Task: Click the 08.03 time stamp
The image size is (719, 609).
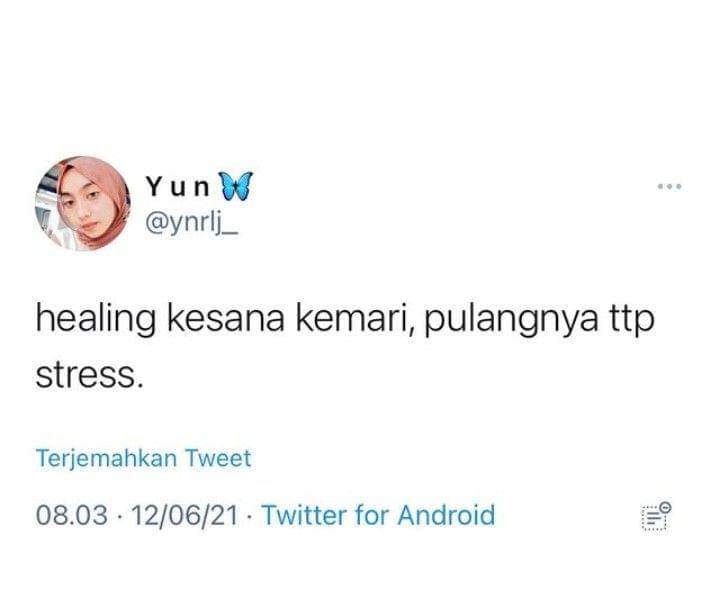Action: click(72, 515)
